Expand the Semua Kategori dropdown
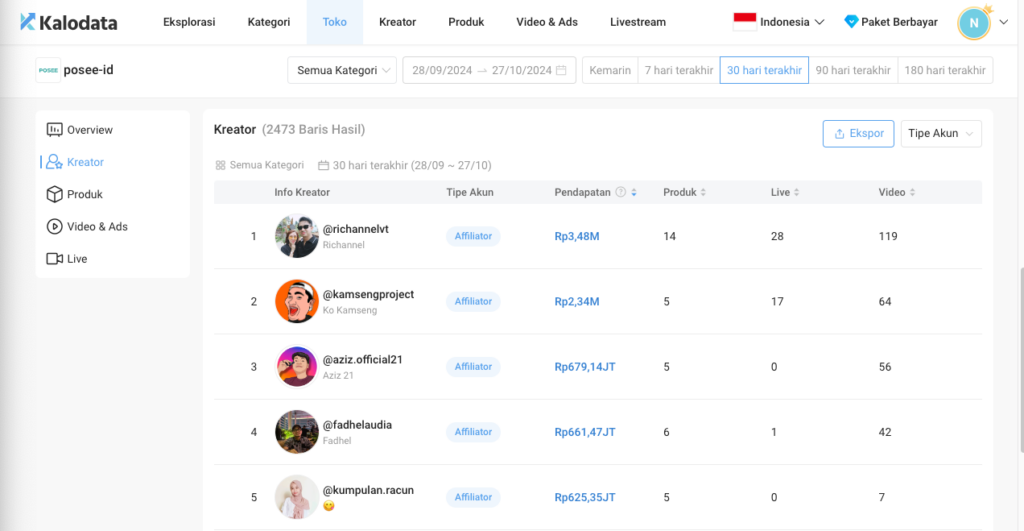 (x=342, y=70)
